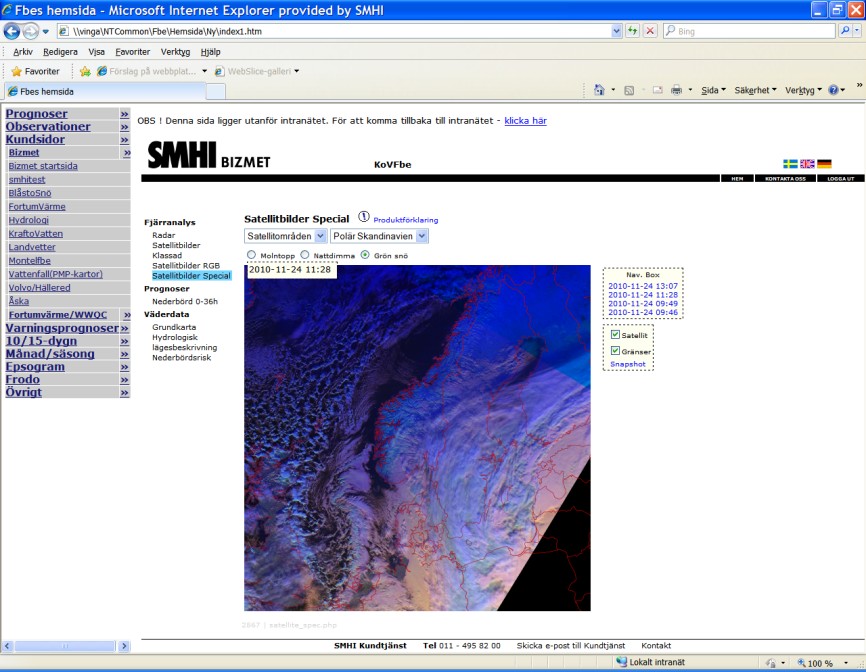Open image time 2010-11-24 13:07
Viewport: 866px width, 672px height.
[643, 286]
